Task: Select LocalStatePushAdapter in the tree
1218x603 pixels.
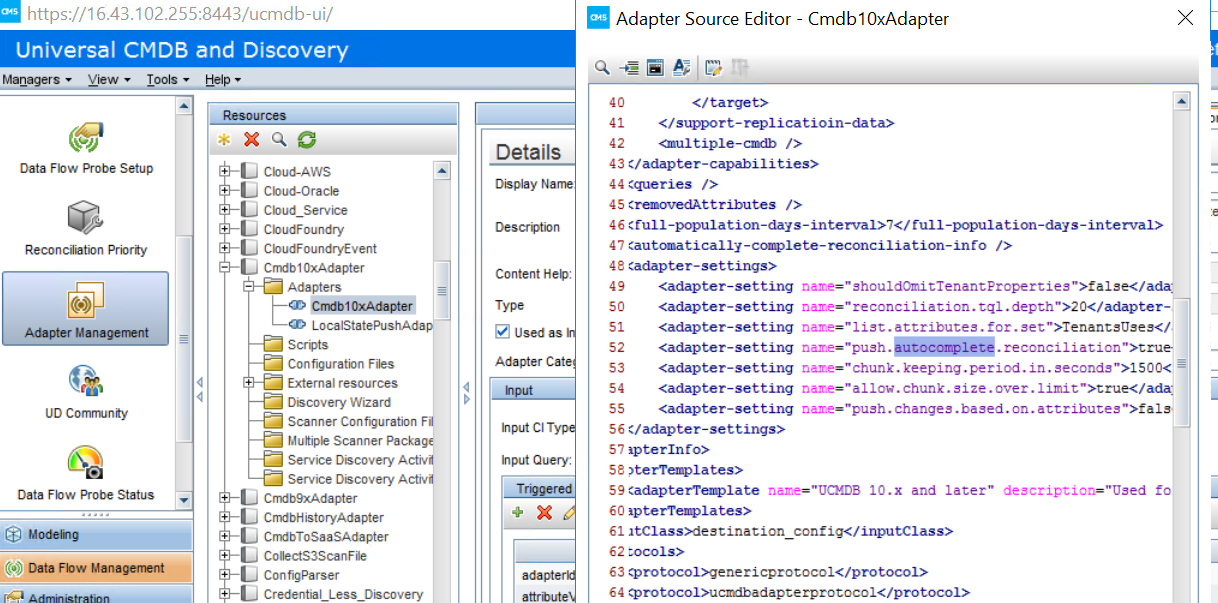Action: (x=371, y=325)
